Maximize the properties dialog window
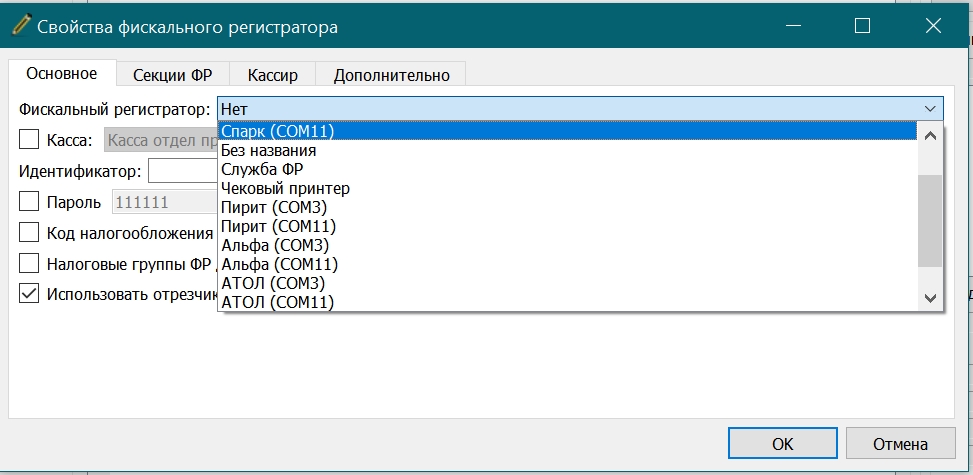973x475 pixels. [x=862, y=25]
